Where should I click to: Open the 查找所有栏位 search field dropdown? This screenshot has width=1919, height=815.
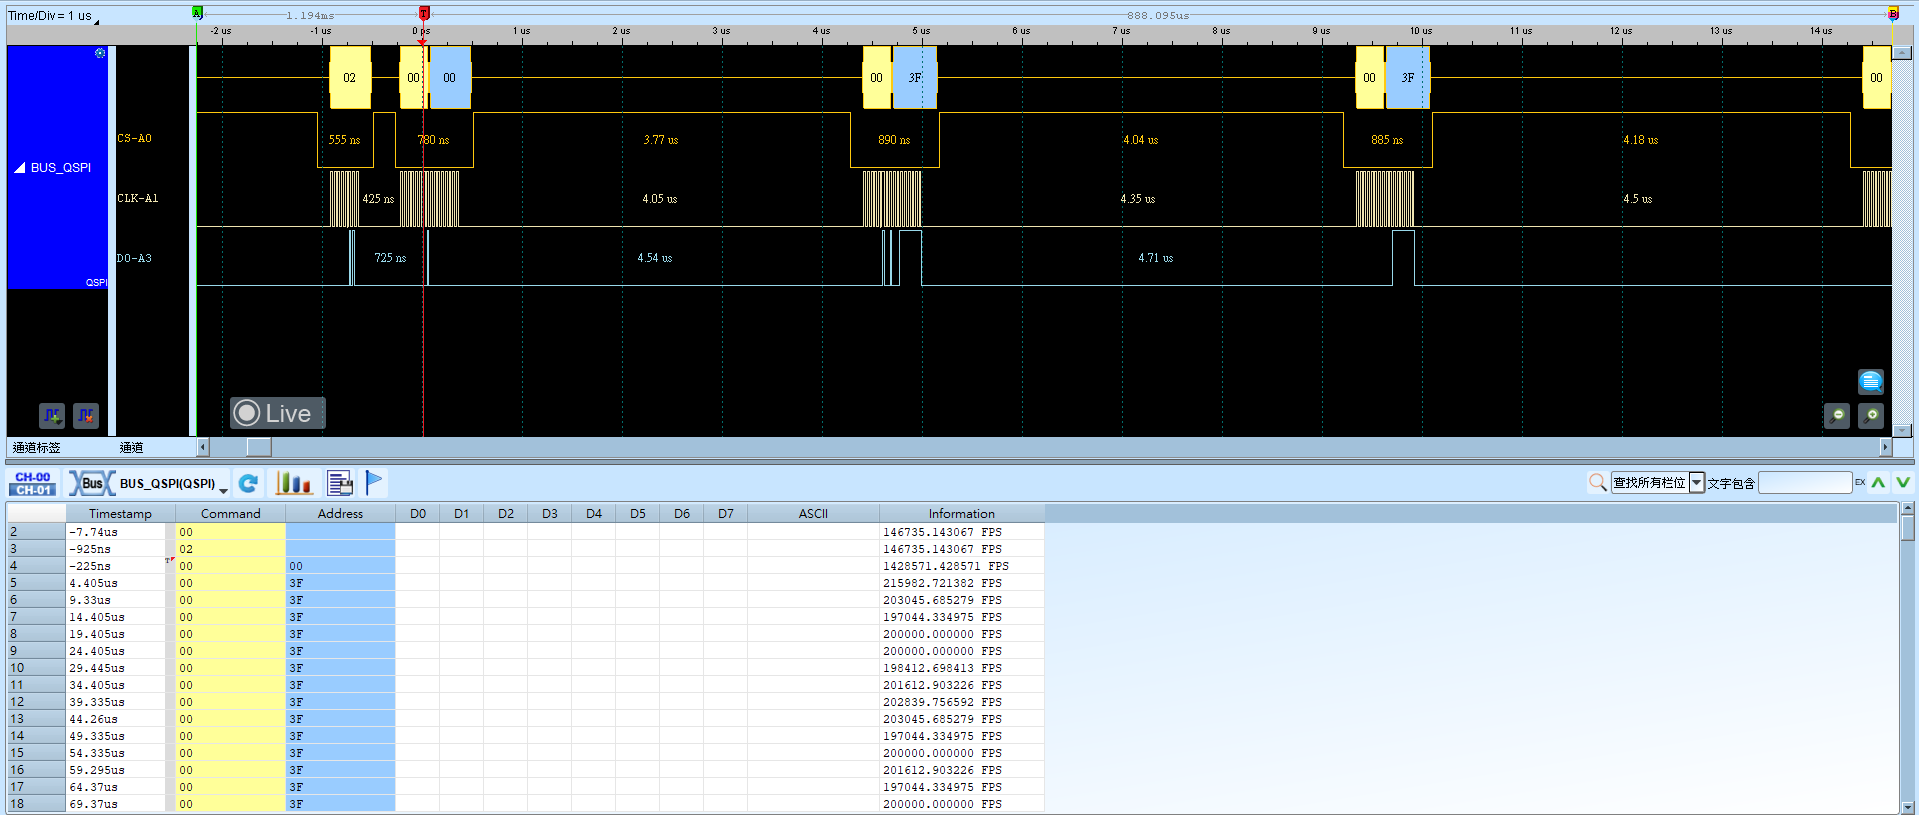point(1697,483)
